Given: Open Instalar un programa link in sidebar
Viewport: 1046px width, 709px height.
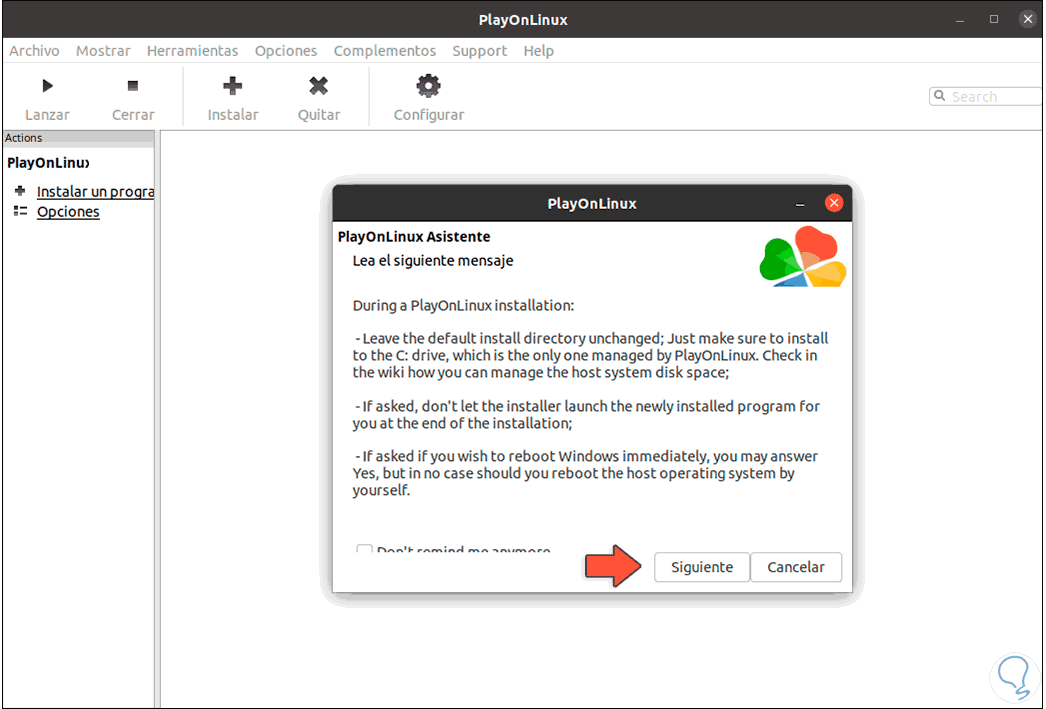Looking at the screenshot, I should coord(95,191).
